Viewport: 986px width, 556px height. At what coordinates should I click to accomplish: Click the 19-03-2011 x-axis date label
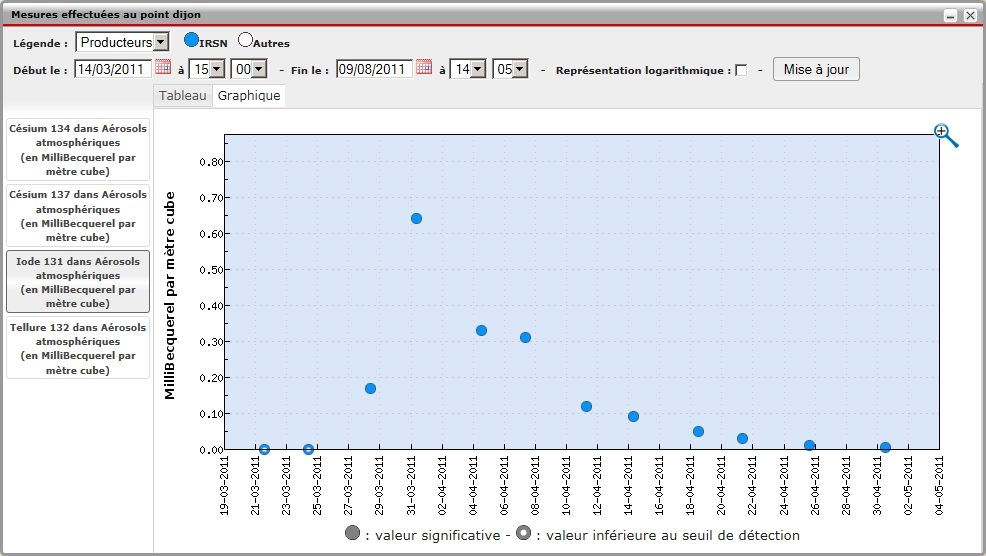pos(224,486)
